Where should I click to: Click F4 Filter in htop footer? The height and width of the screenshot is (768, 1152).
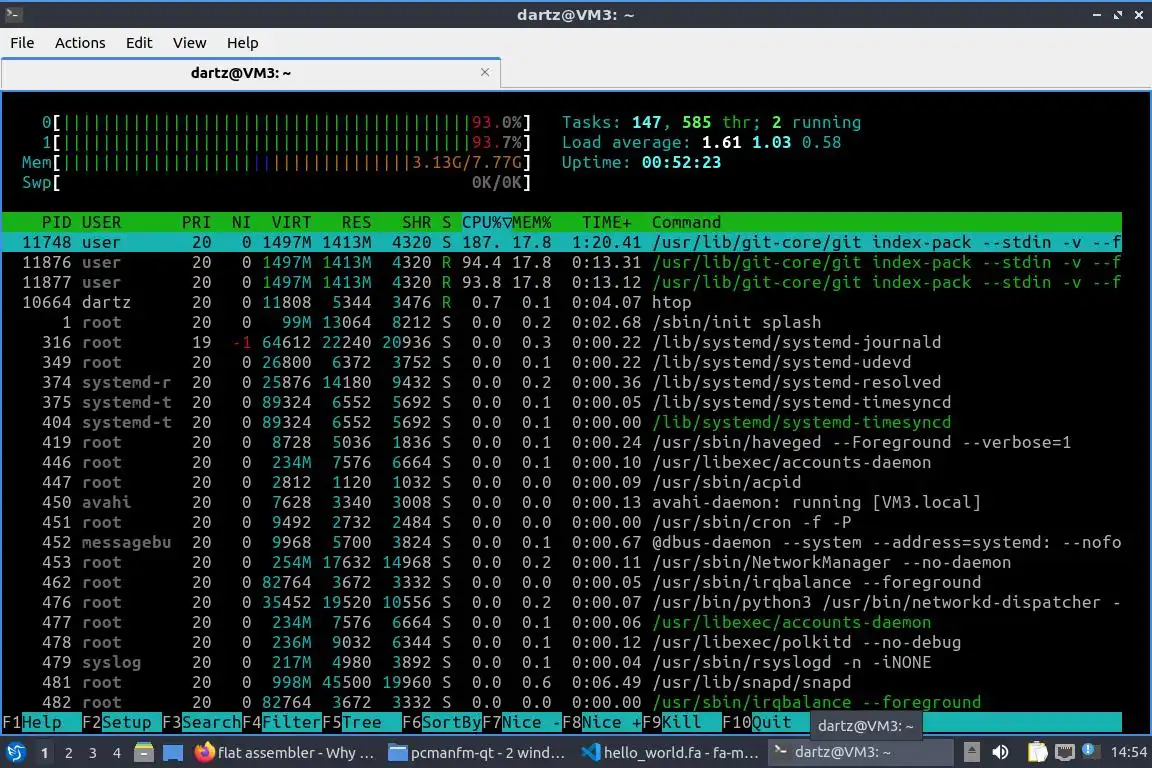pos(281,722)
